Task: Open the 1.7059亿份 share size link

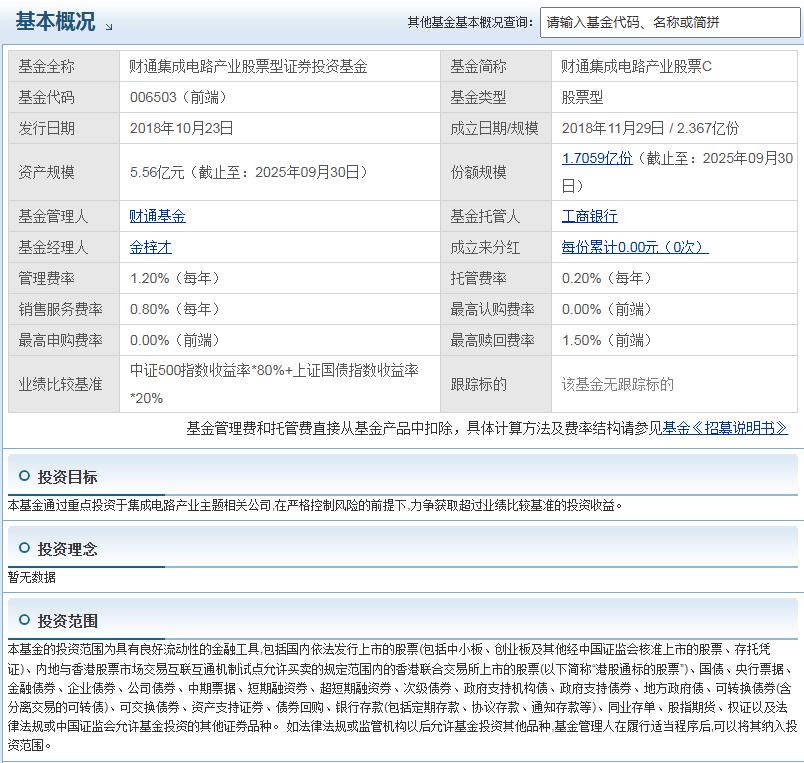Action: point(597,158)
